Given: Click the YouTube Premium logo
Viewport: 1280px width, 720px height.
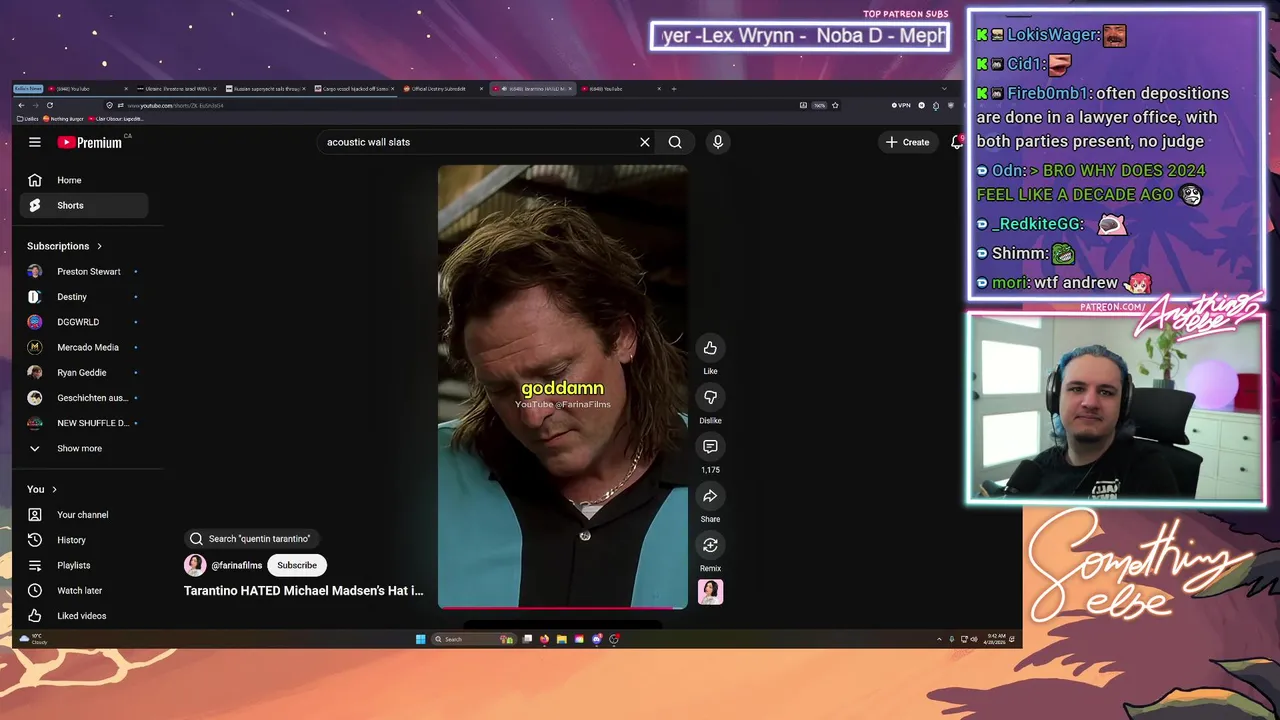Looking at the screenshot, I should (x=89, y=142).
